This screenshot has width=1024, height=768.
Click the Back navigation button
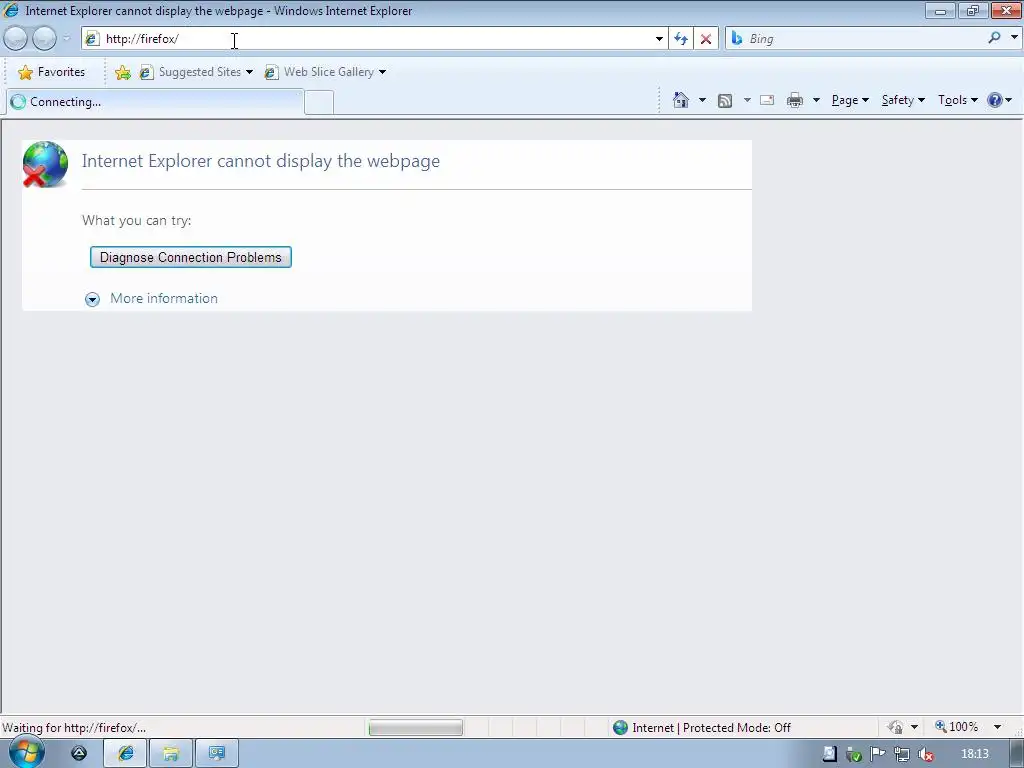(16, 39)
